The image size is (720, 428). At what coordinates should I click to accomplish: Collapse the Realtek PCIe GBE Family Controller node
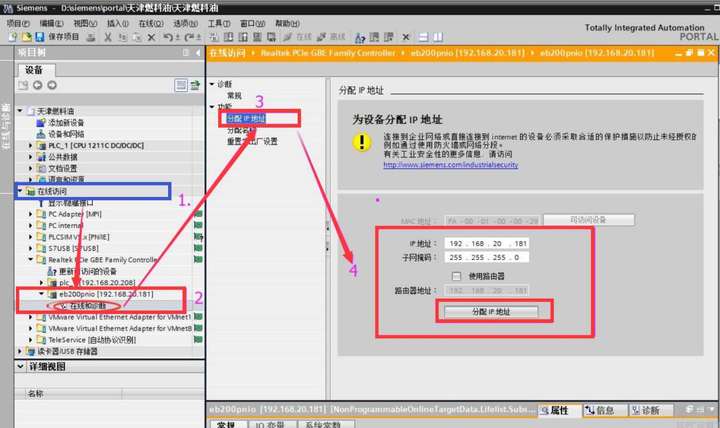tap(31, 259)
